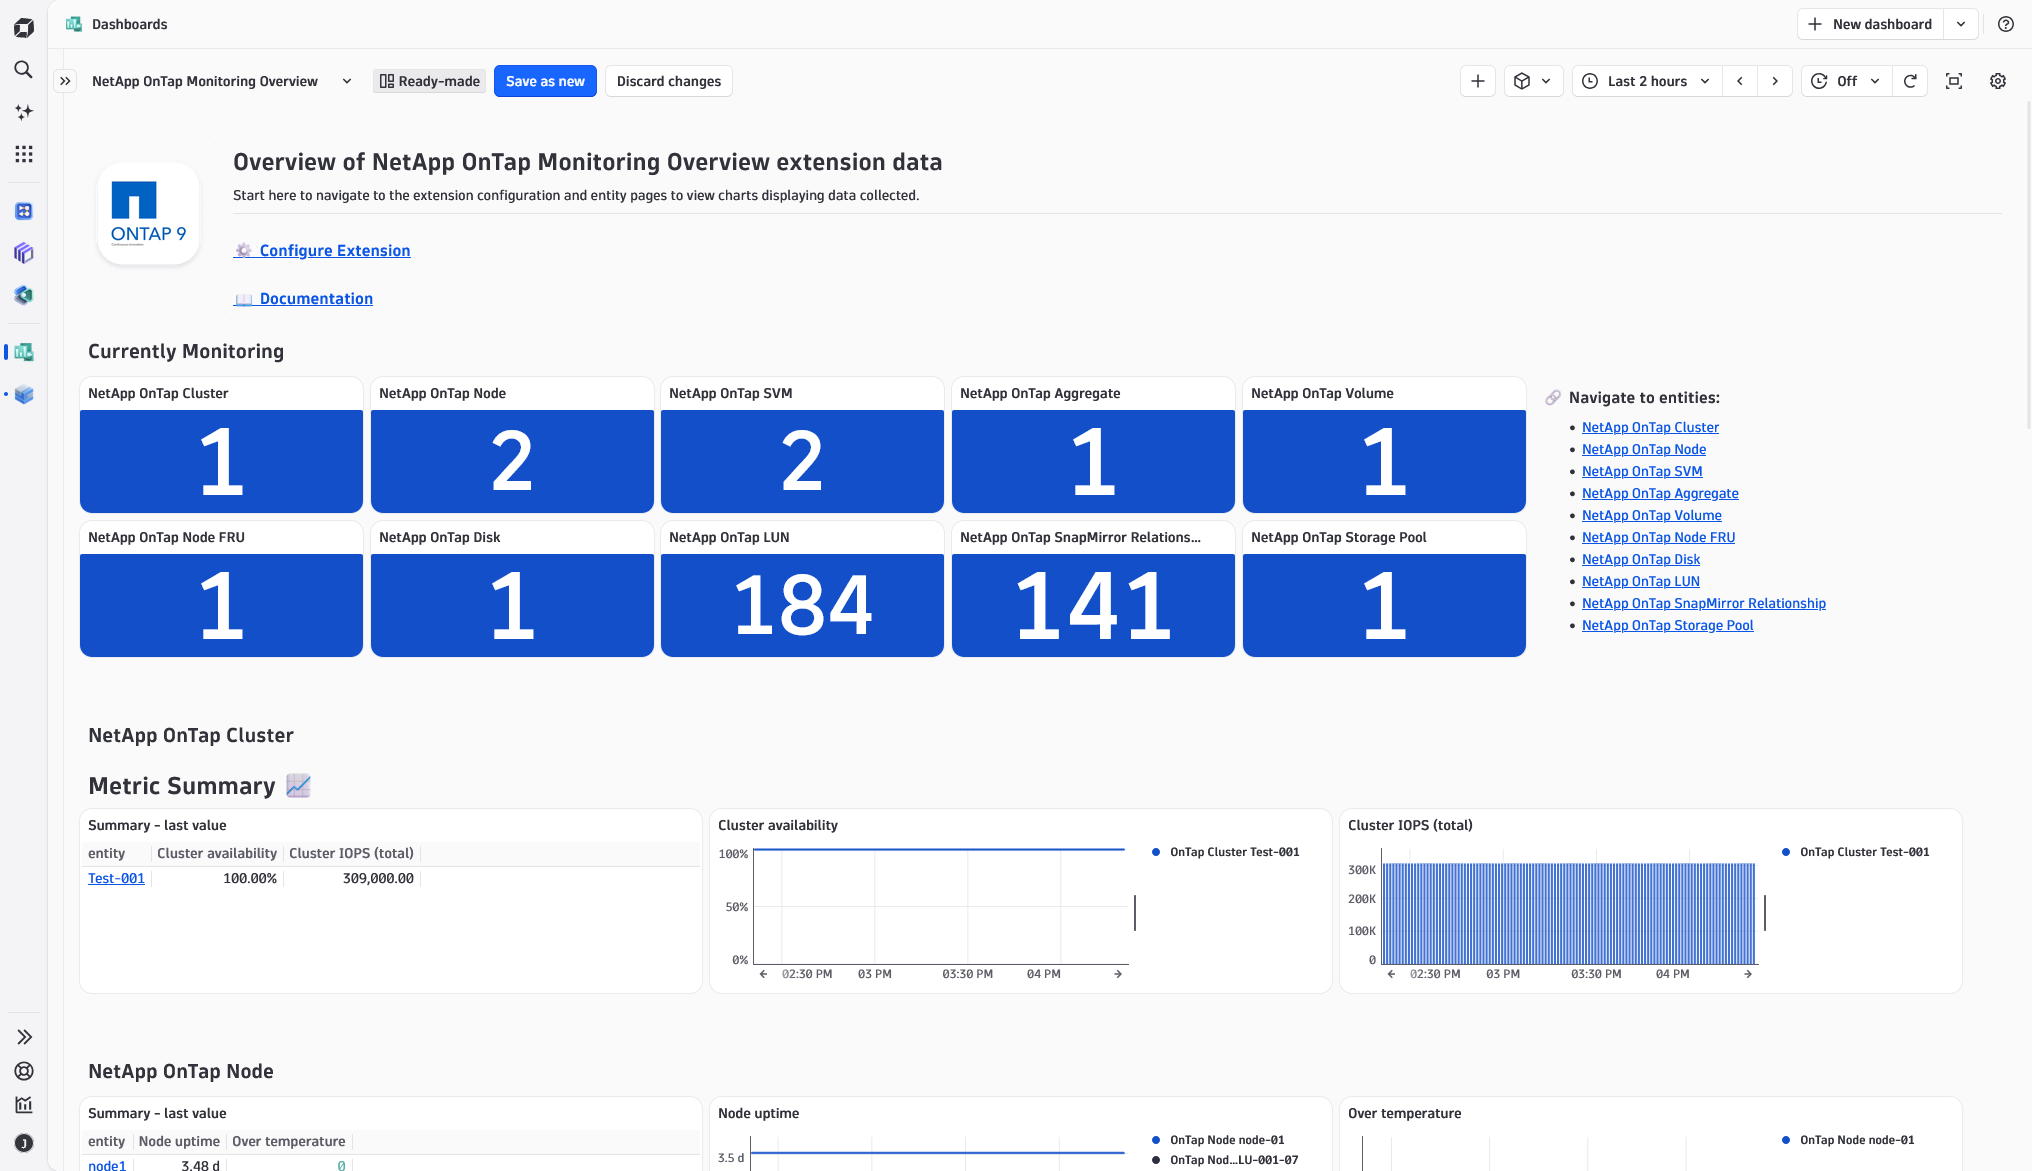Pan Cluster IOPS chart left arrow

tap(1391, 974)
